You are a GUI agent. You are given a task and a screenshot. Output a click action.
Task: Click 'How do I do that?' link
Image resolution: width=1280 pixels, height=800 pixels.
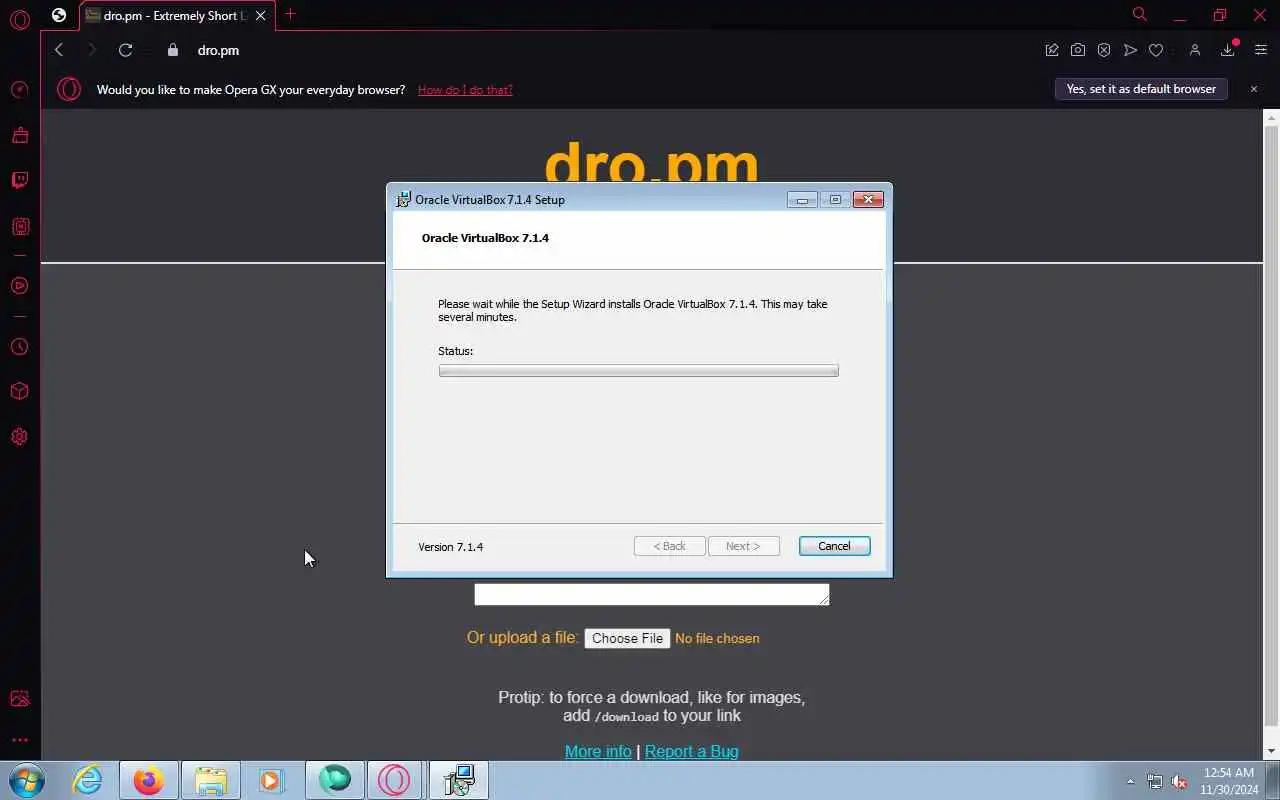tap(465, 90)
